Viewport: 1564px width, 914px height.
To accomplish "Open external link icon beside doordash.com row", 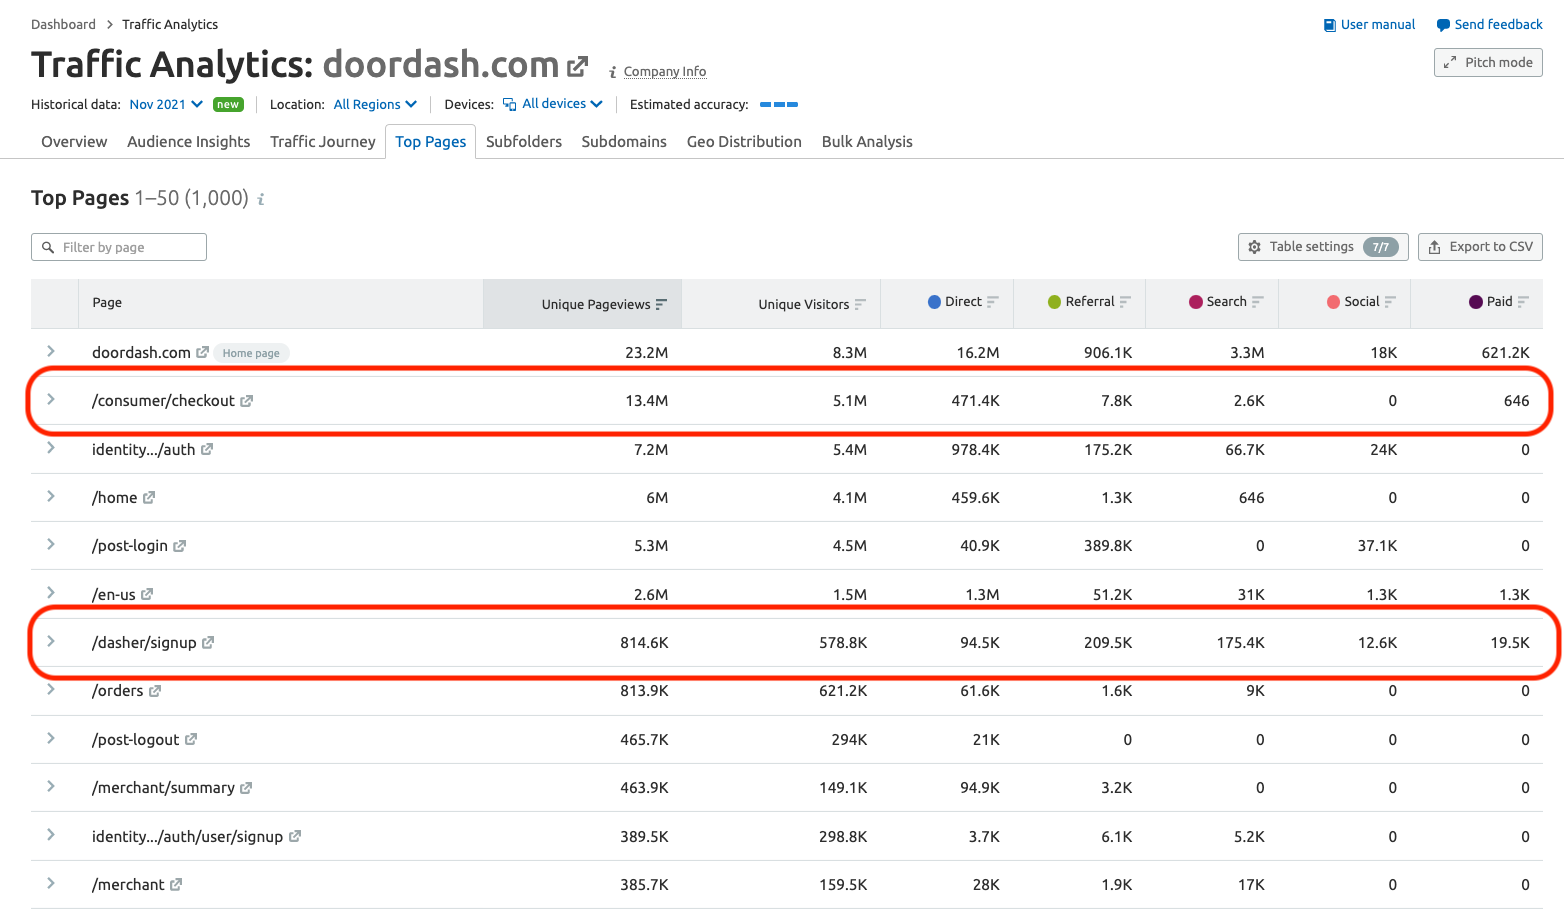I will tap(202, 352).
